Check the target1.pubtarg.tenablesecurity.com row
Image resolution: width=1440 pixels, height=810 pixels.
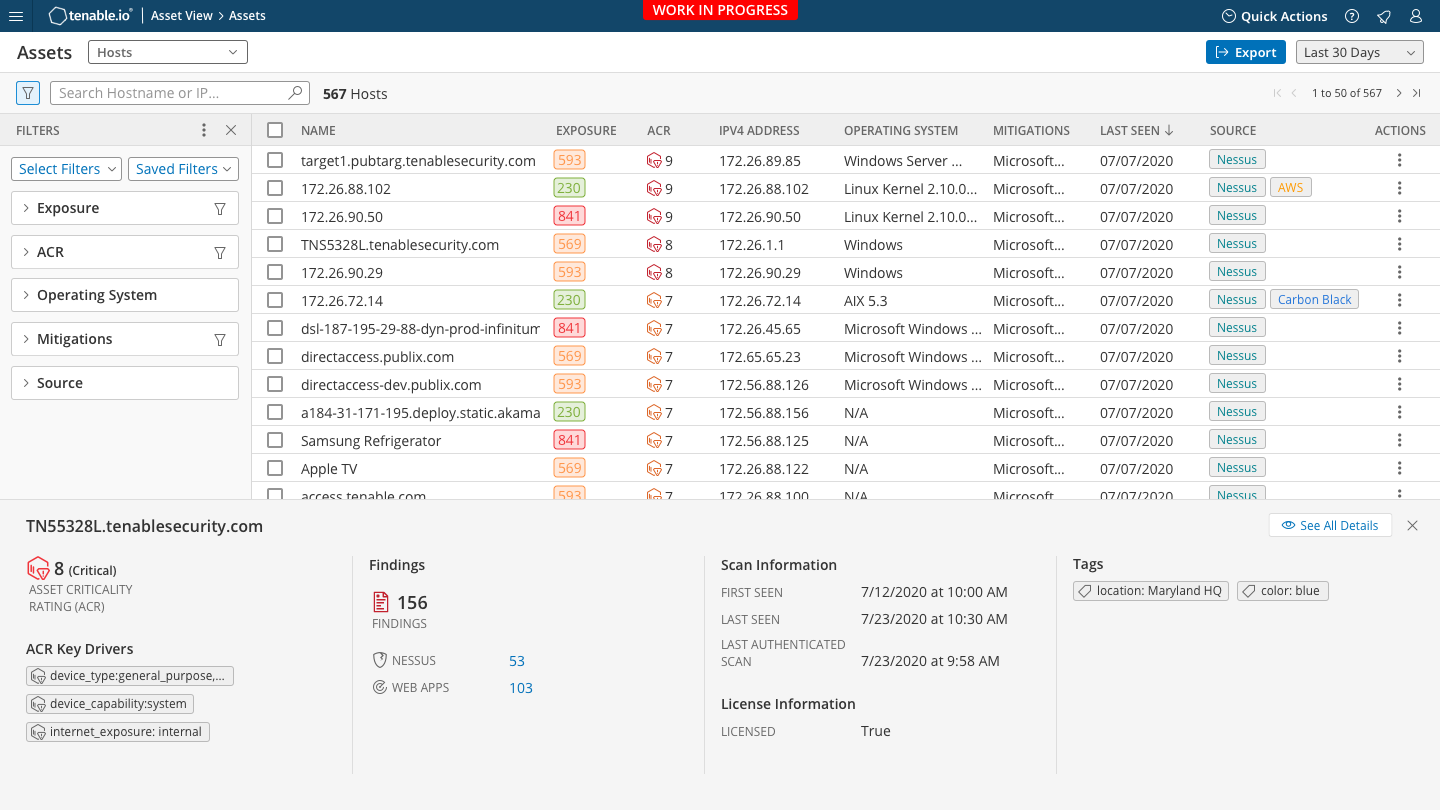coord(275,160)
